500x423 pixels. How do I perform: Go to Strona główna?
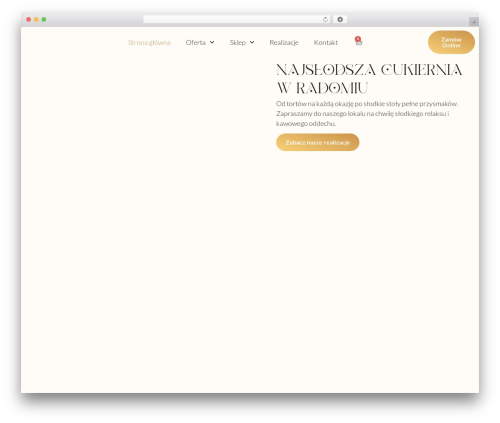[149, 42]
